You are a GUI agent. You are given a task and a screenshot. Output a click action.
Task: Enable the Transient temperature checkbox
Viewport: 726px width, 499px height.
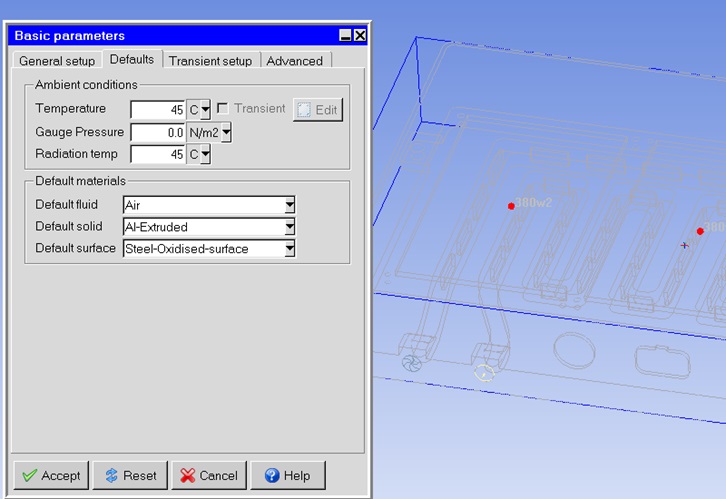223,108
